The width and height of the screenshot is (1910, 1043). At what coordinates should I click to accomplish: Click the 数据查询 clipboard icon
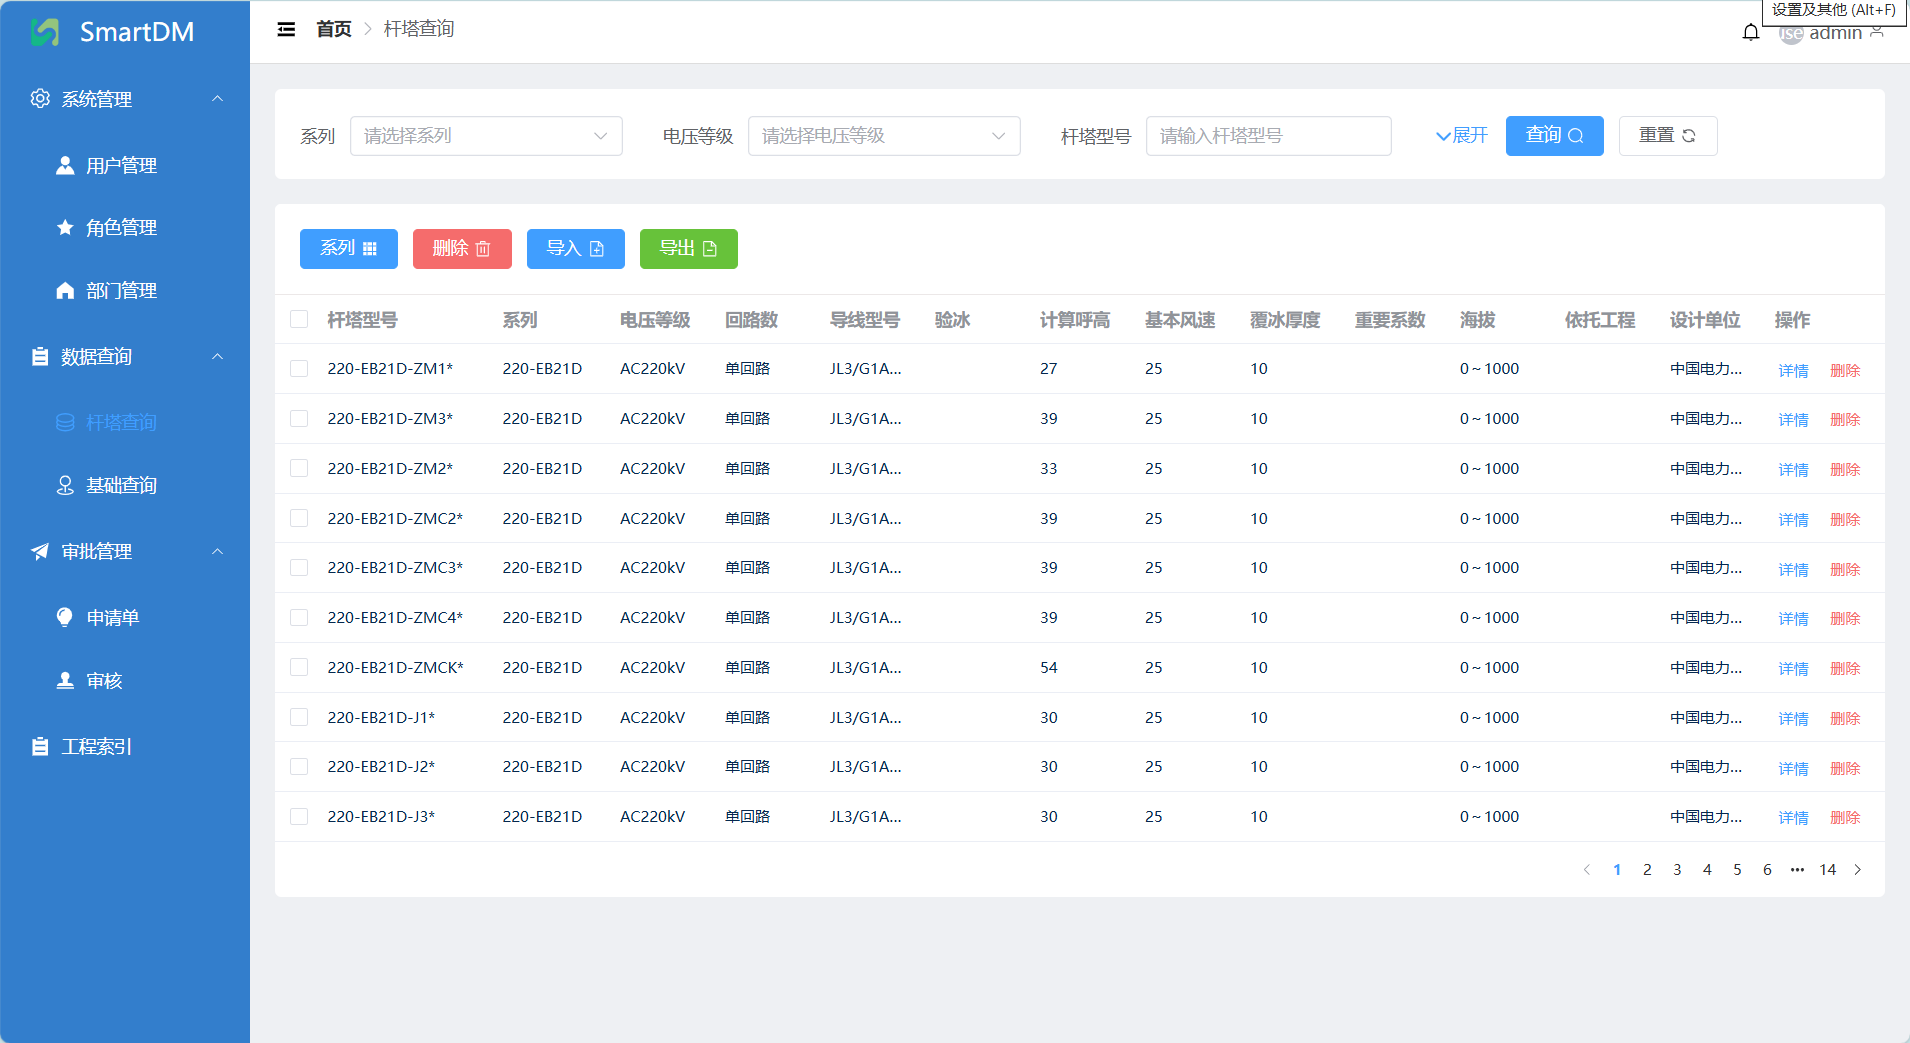click(40, 356)
